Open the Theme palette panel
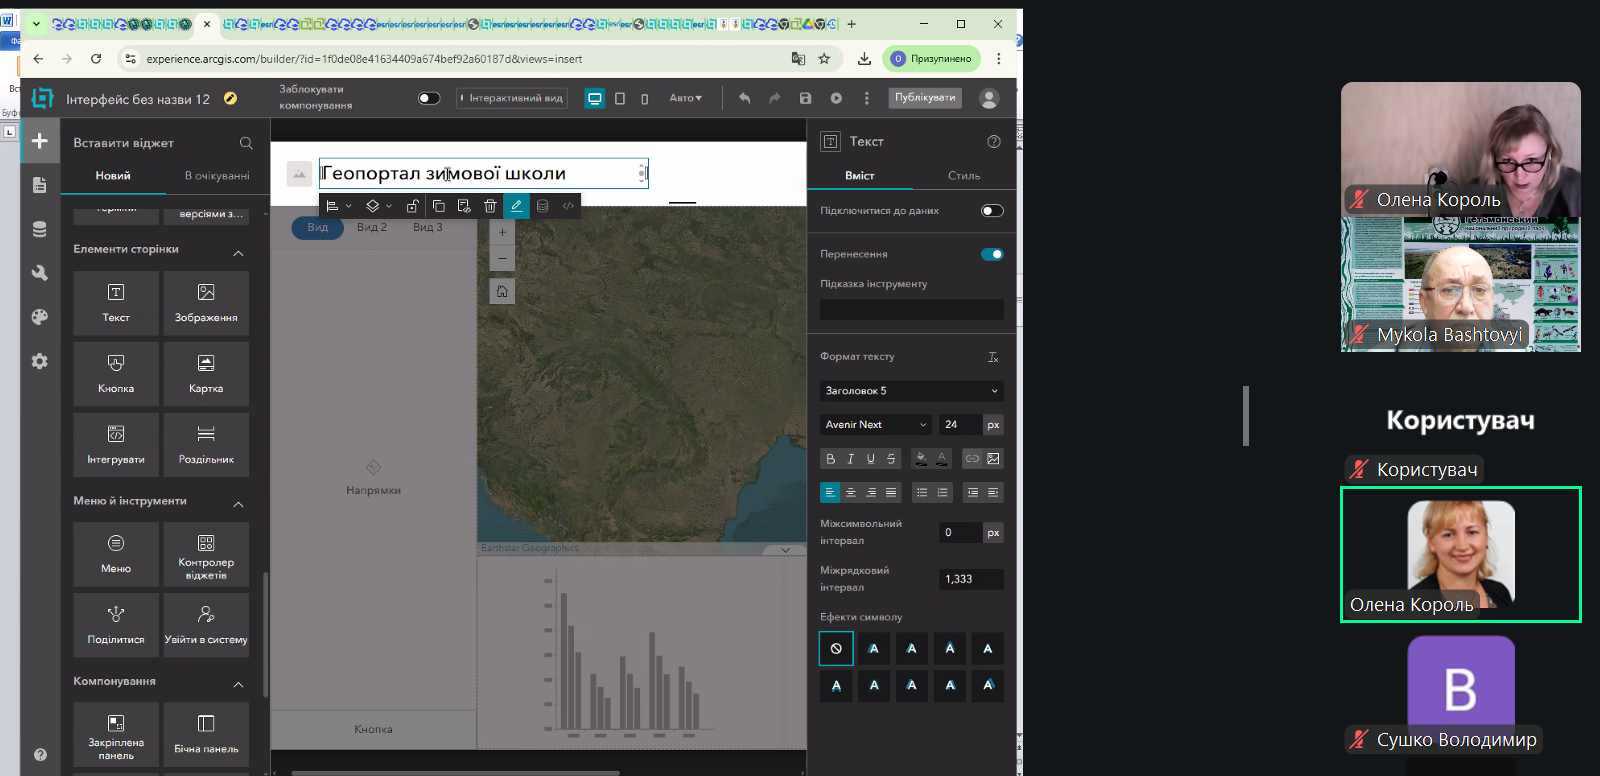The image size is (1600, 776). [x=40, y=317]
